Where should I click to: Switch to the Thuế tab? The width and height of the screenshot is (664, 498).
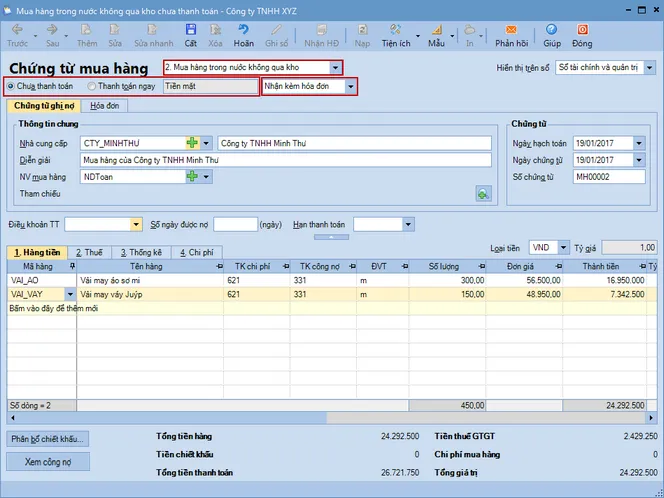click(x=86, y=253)
